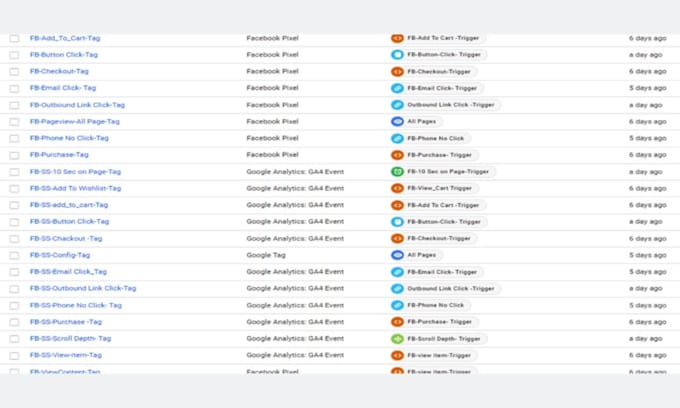This screenshot has height=408, width=680.
Task: Click "a day ago" in the FB-SS-Scroll Depth- Tag row
Action: [x=645, y=339]
